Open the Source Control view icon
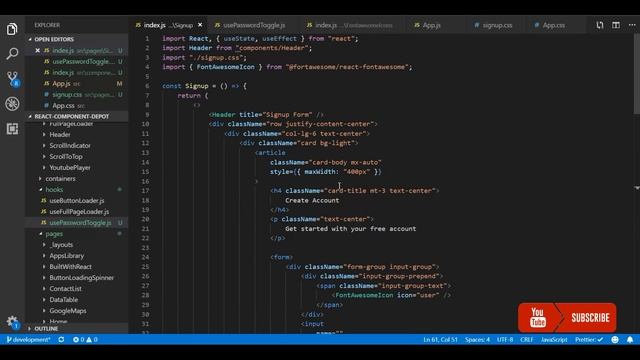This screenshot has width=640, height=360. (x=12, y=78)
